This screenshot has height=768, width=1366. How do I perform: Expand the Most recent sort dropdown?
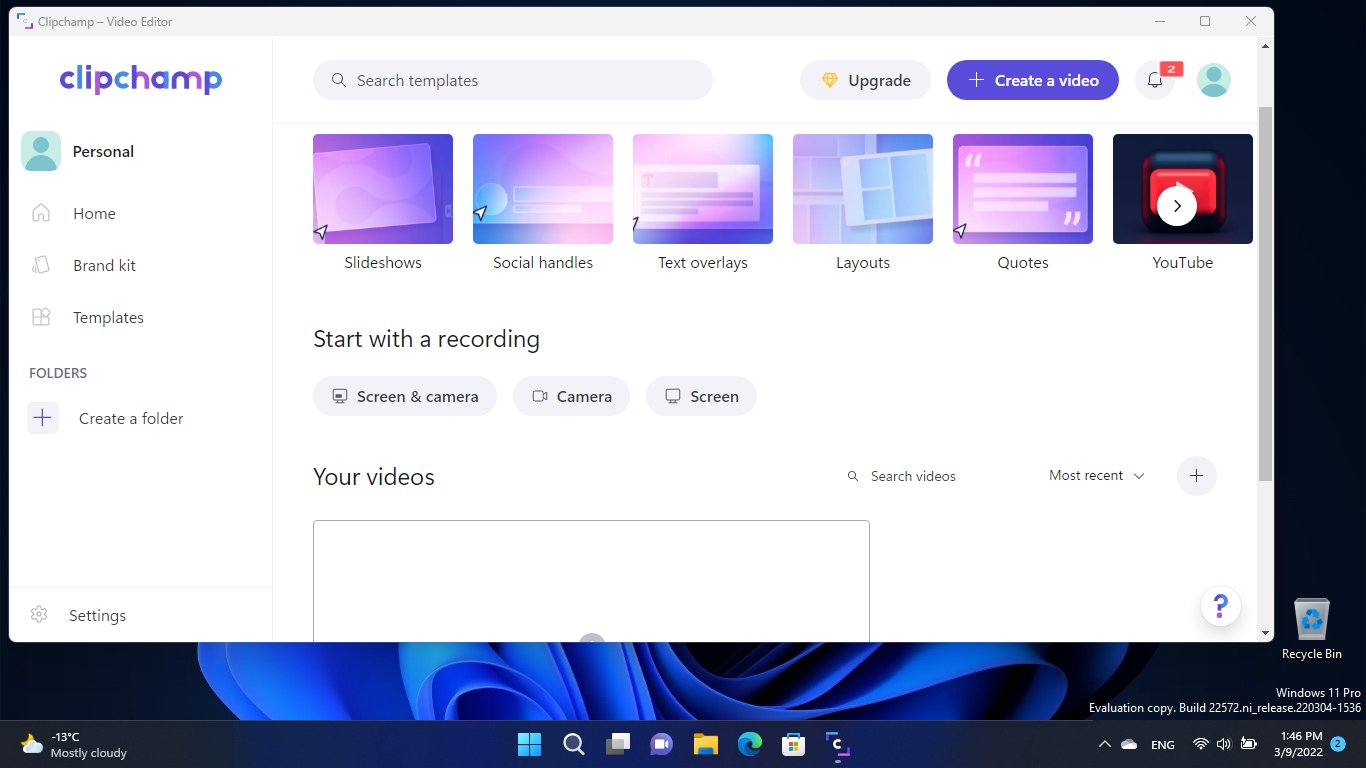point(1097,476)
